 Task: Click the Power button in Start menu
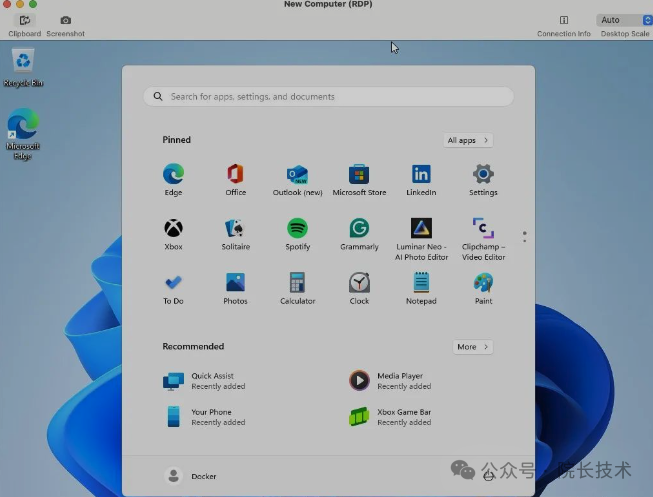(x=489, y=476)
